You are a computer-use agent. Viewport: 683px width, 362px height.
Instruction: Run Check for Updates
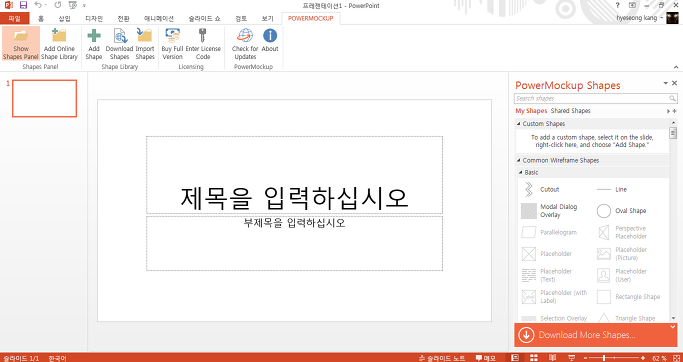(x=245, y=44)
